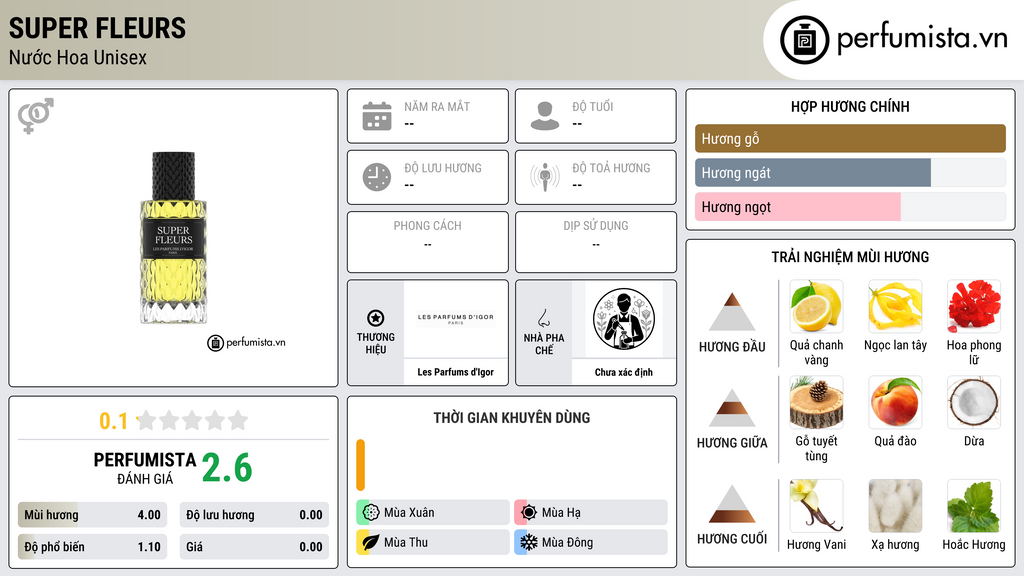Click the unisex gender symbol icon
This screenshot has height=576, width=1024.
coord(36,116)
